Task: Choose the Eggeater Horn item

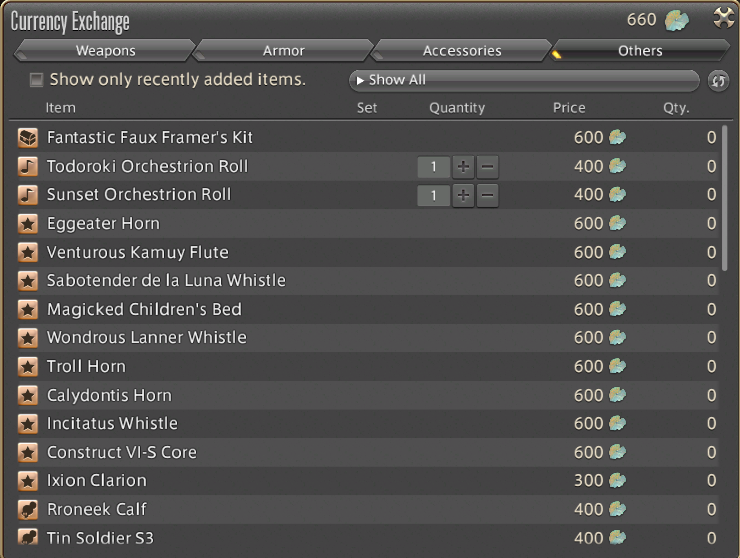Action: coord(103,223)
